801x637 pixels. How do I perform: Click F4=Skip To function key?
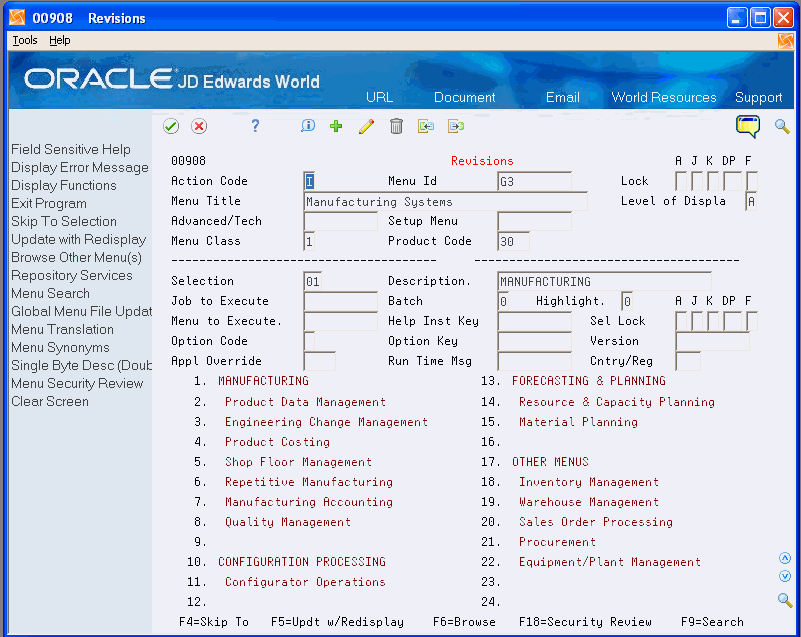(214, 622)
